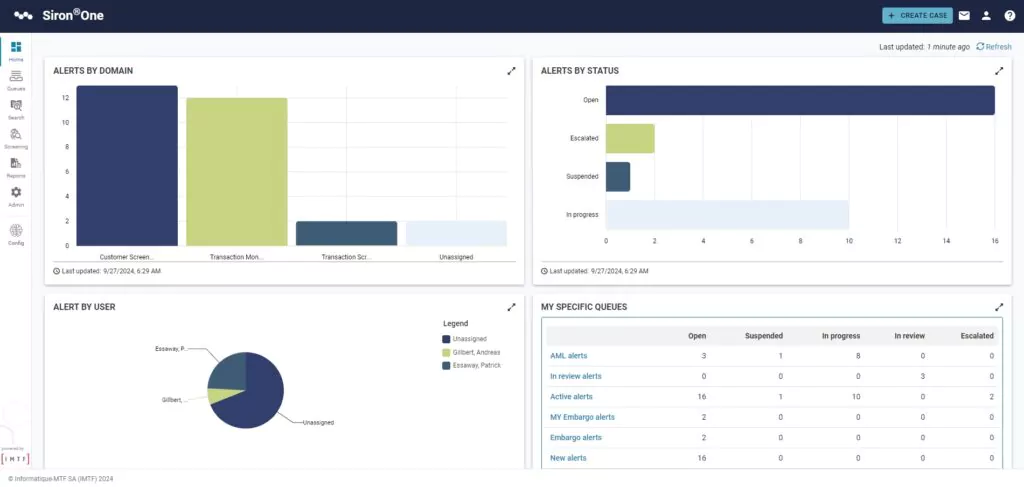1024x487 pixels.
Task: Open the mail envelope icon in header
Action: 964,15
